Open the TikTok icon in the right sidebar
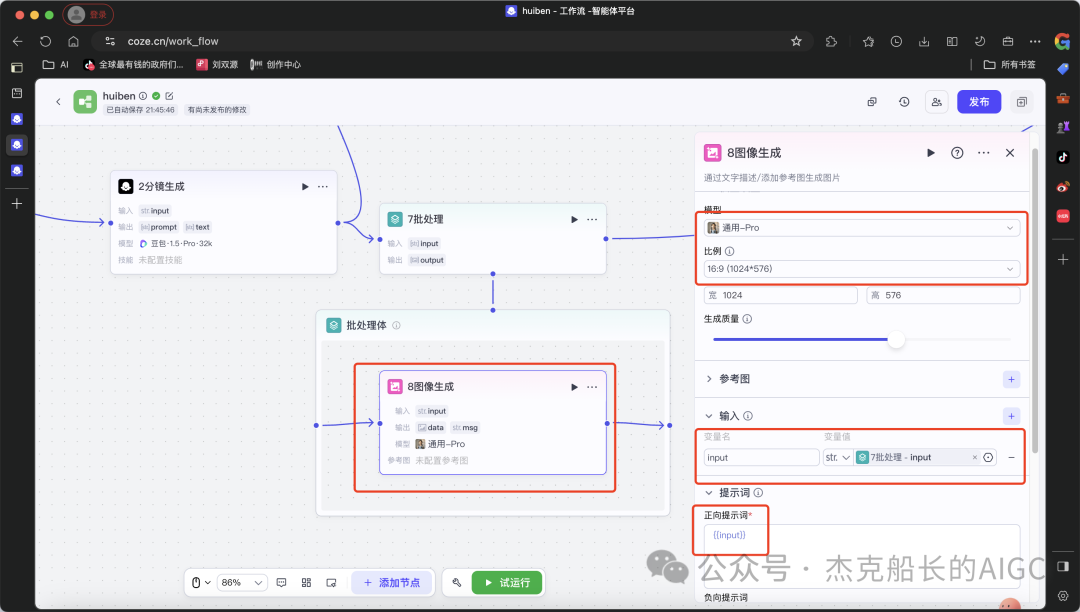Image resolution: width=1080 pixels, height=612 pixels. coord(1063,157)
